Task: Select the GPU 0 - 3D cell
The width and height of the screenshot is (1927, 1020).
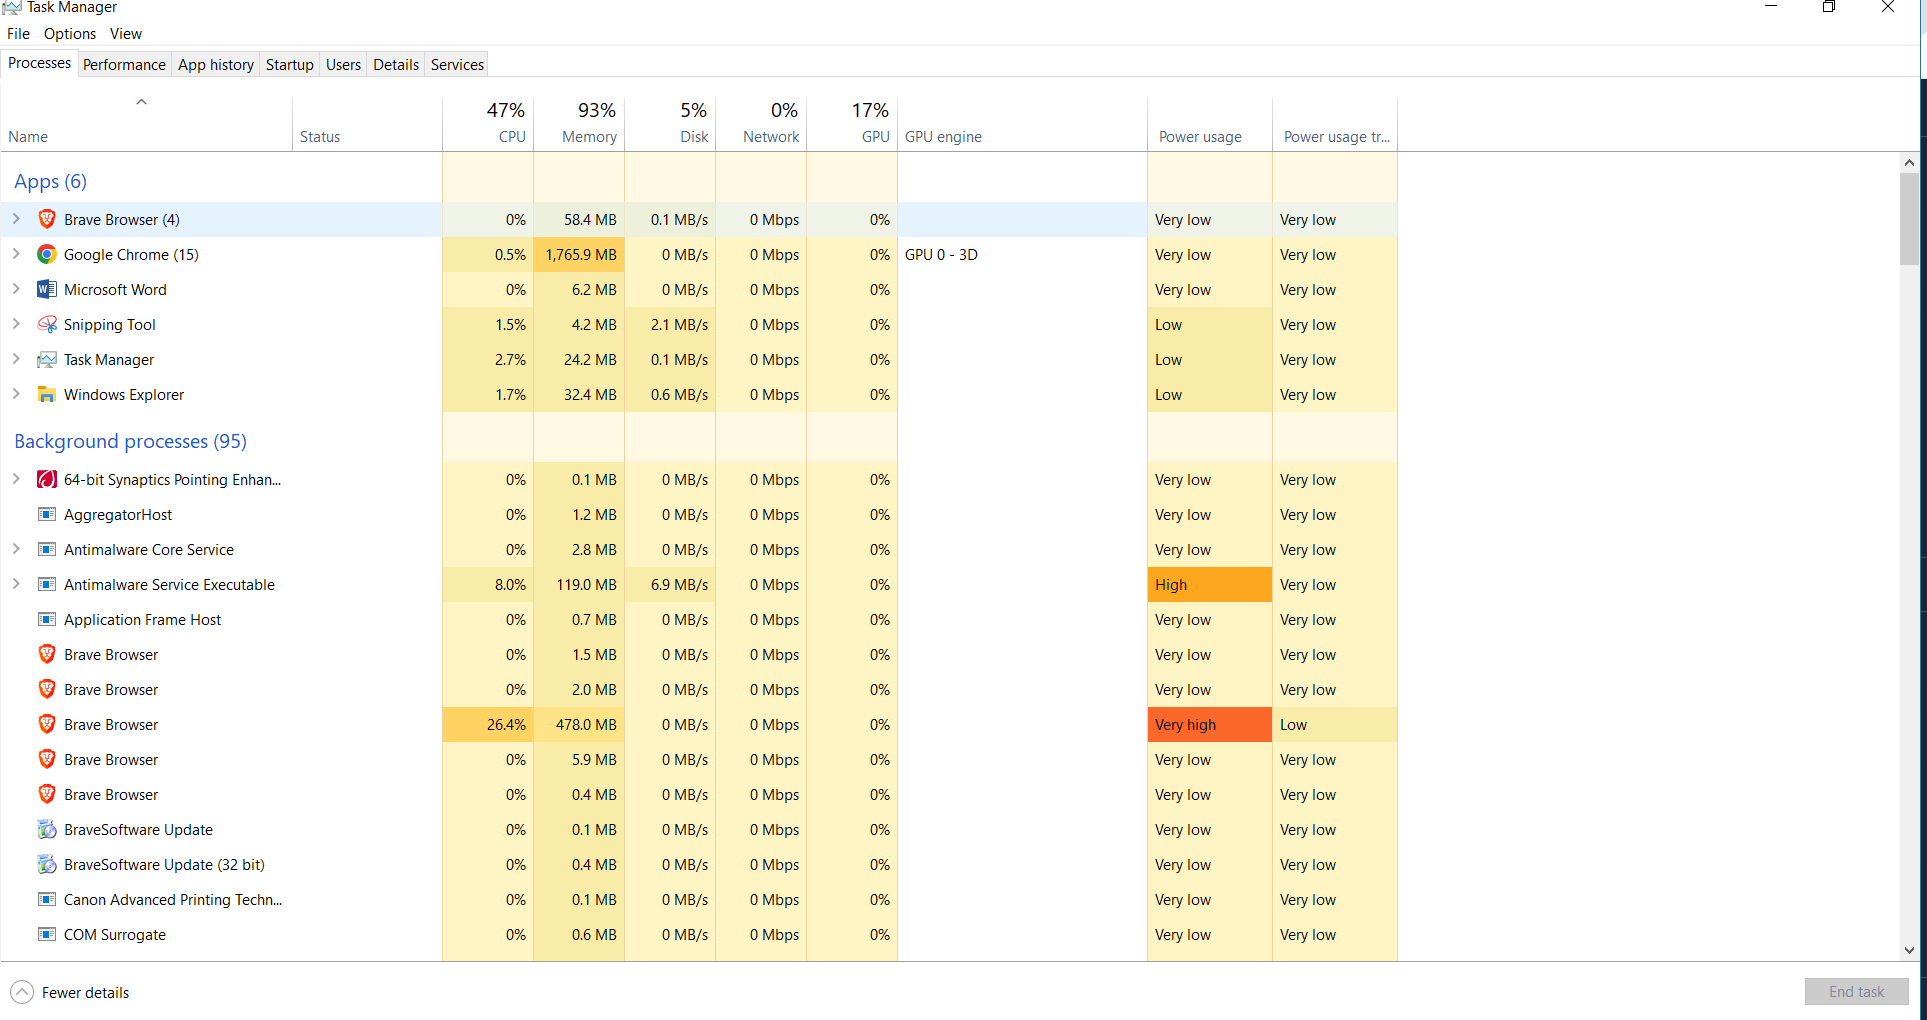Action: (x=1022, y=254)
